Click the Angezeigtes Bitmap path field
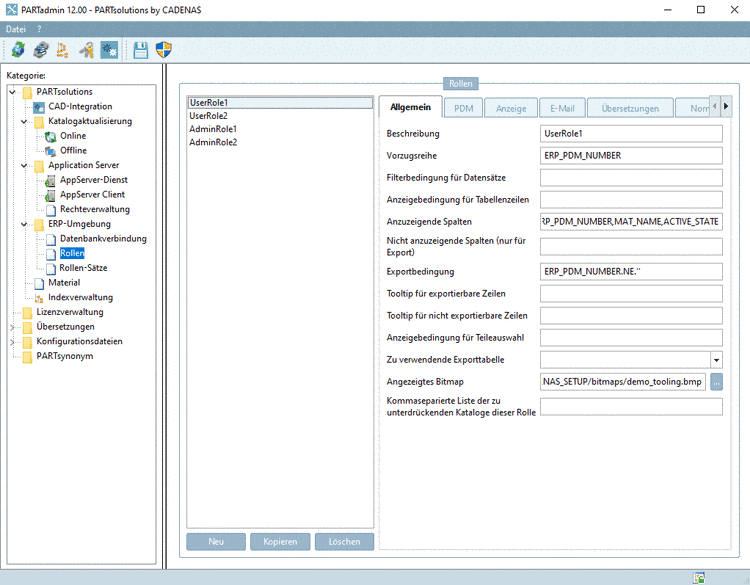 point(623,382)
